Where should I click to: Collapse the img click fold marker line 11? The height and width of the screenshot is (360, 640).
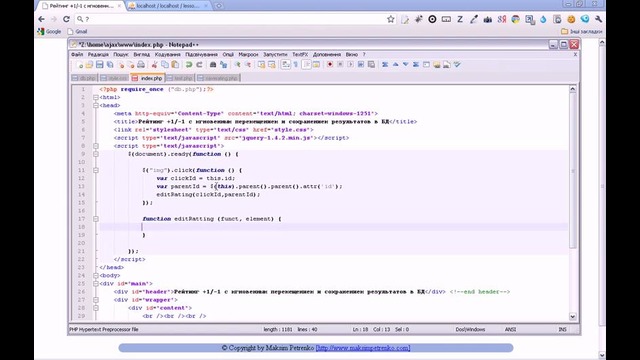point(96,170)
